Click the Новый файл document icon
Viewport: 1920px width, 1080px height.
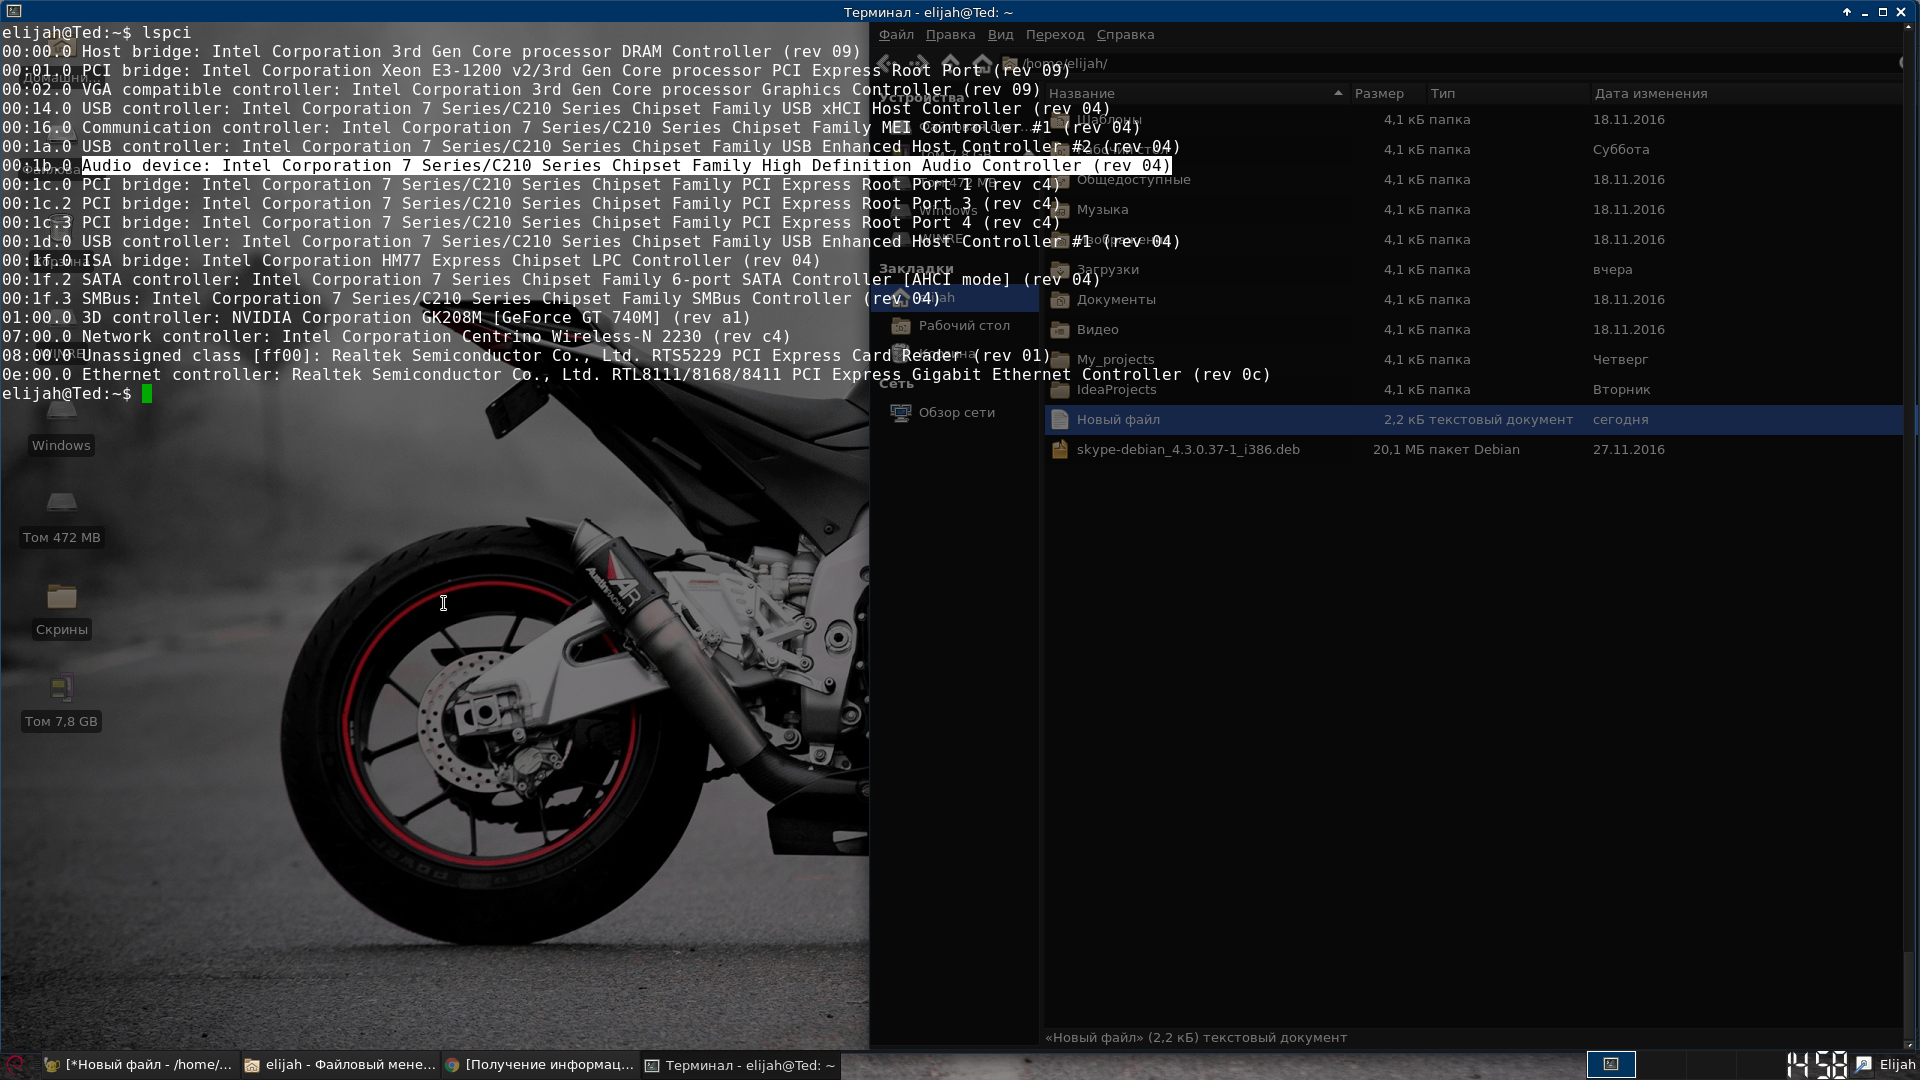(x=1060, y=419)
